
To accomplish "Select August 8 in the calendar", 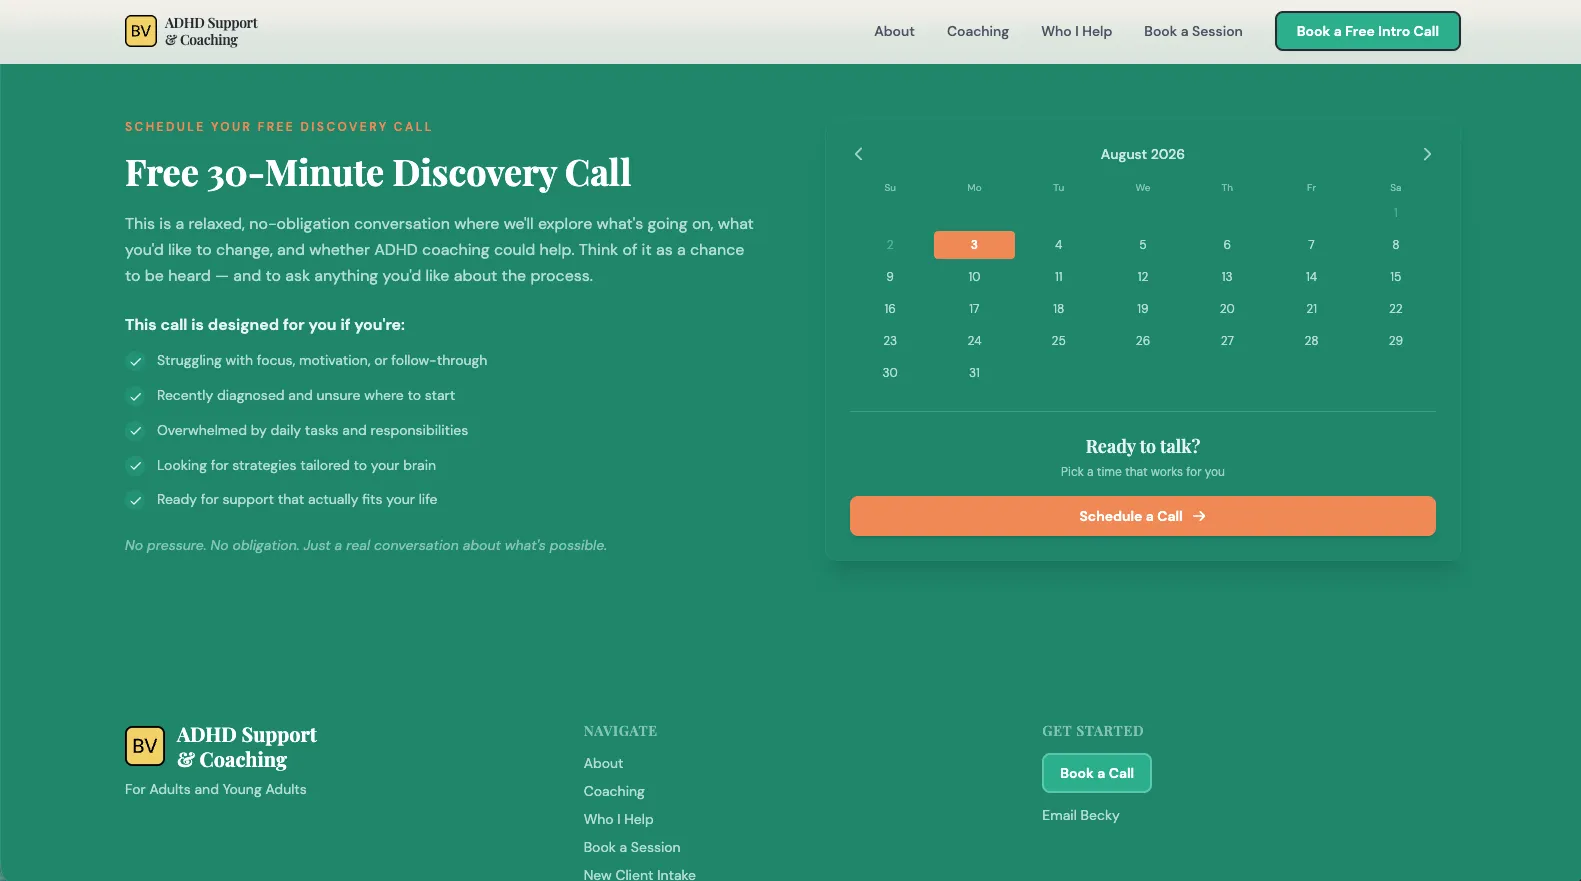I will pyautogui.click(x=1396, y=245).
